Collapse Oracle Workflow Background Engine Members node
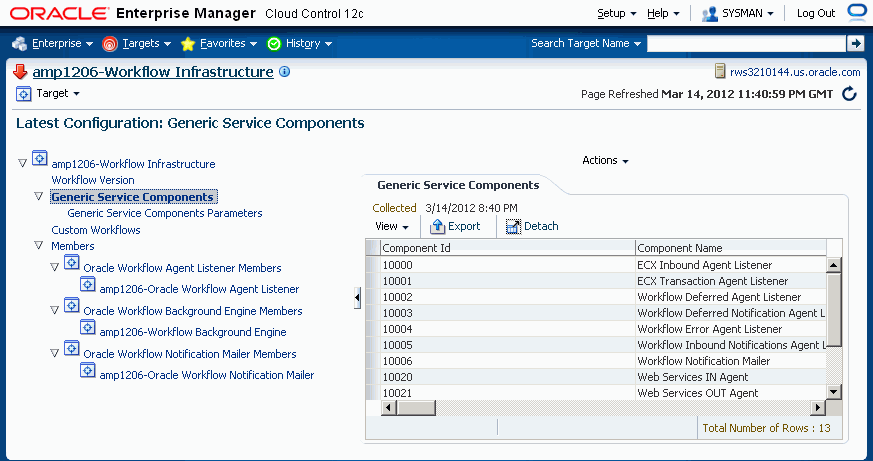Screen dimensions: 873x461 (55, 310)
